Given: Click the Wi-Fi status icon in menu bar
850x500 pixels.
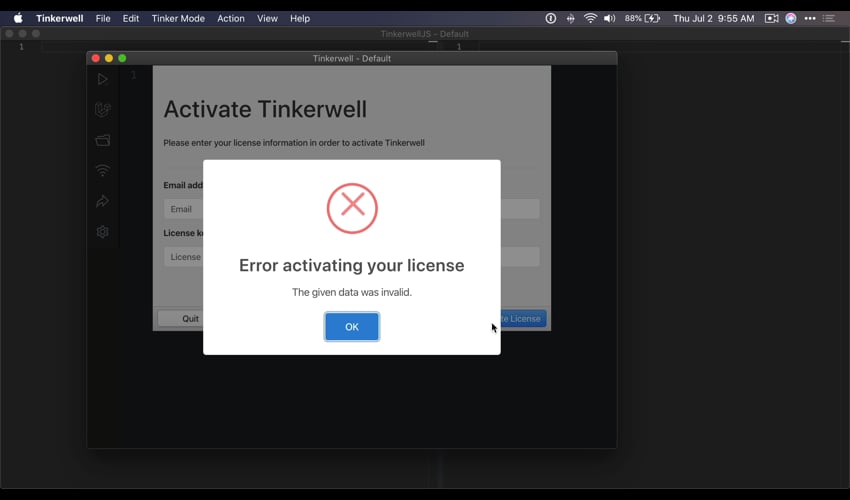Looking at the screenshot, I should pos(590,18).
